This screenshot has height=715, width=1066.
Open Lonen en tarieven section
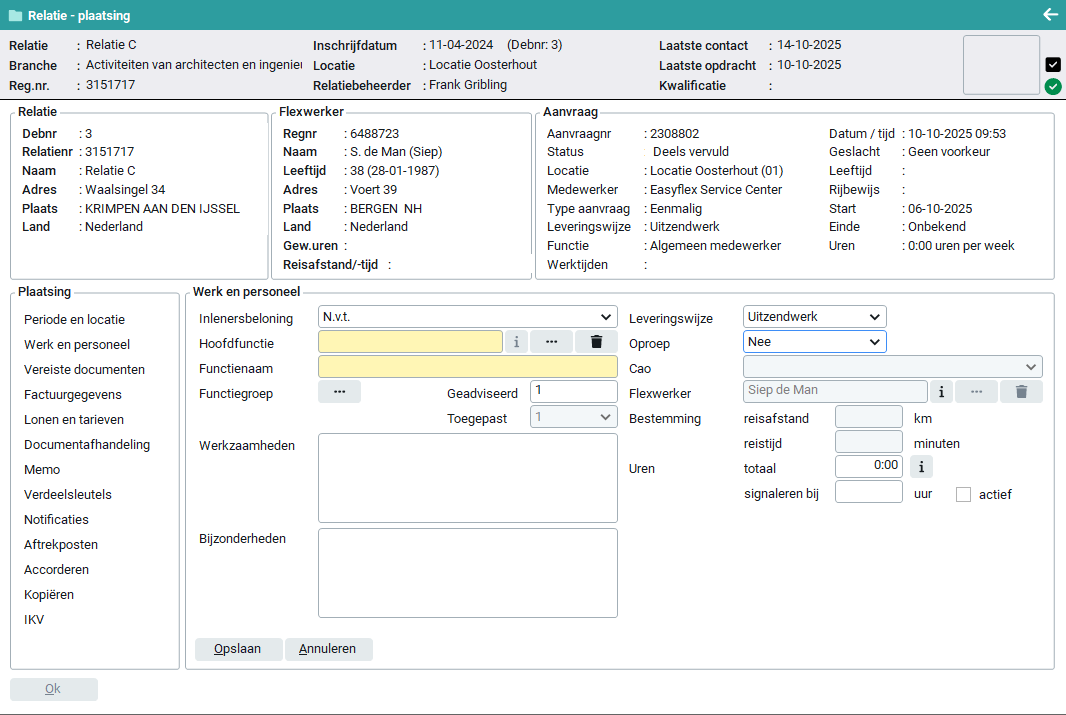pyautogui.click(x=74, y=420)
